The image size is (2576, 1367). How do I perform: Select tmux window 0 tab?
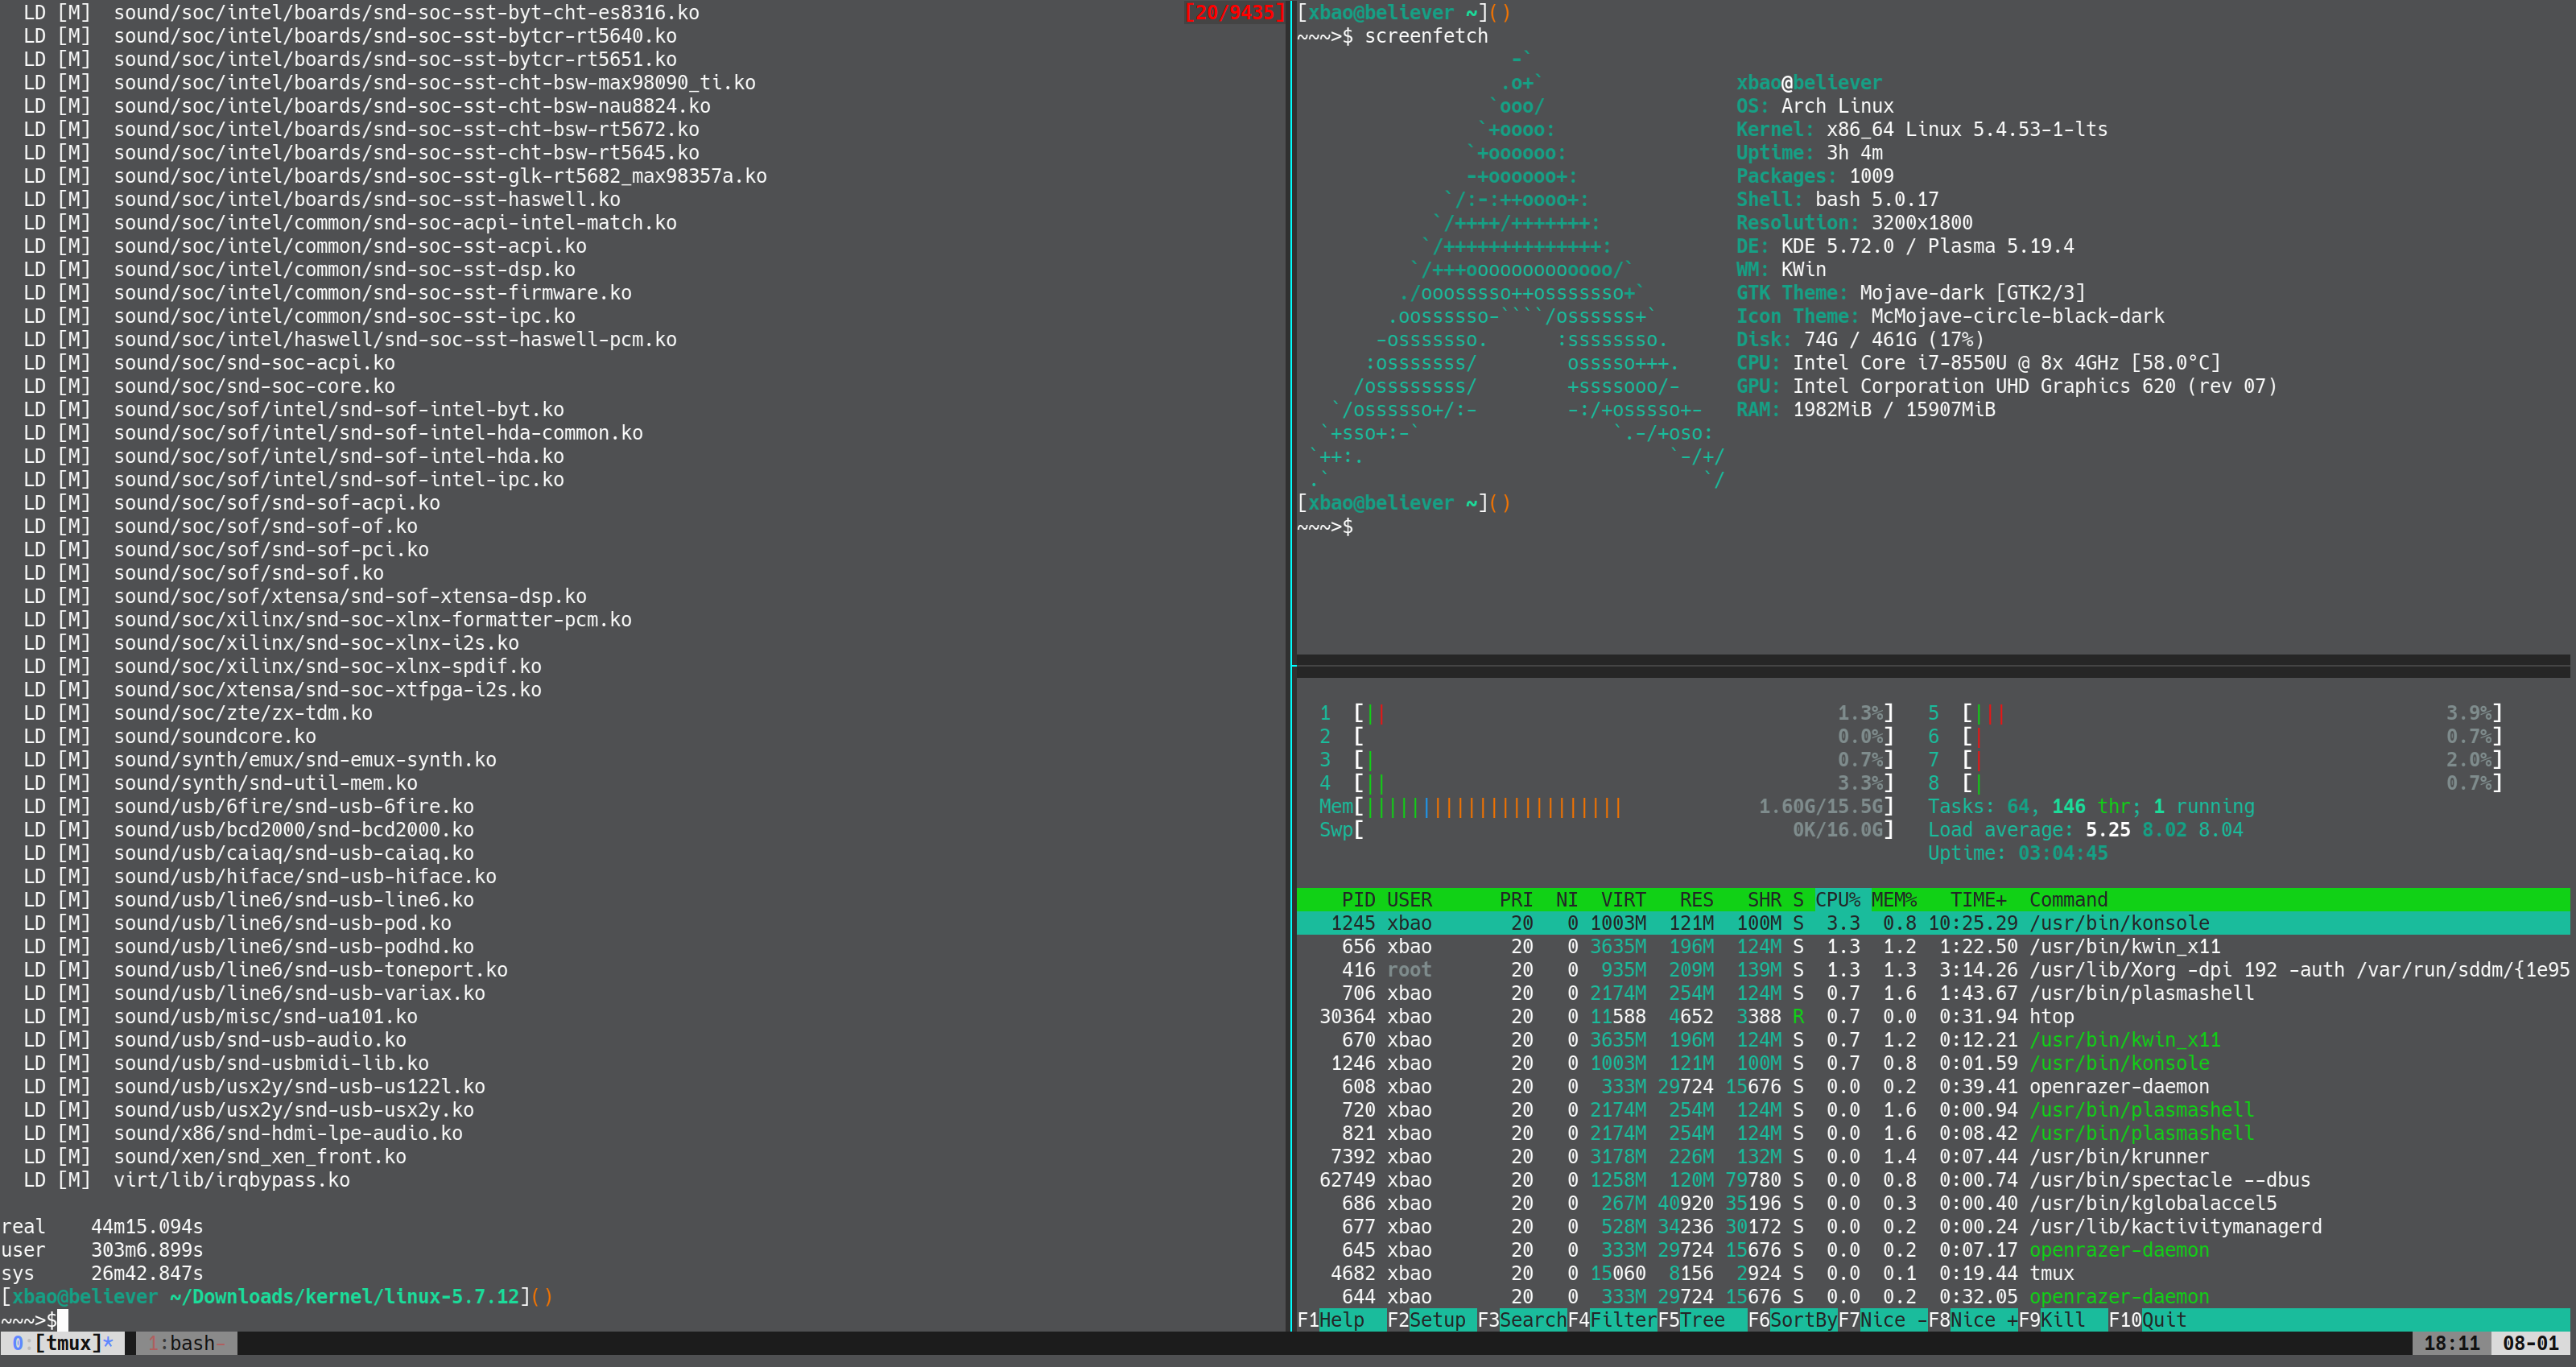(62, 1343)
